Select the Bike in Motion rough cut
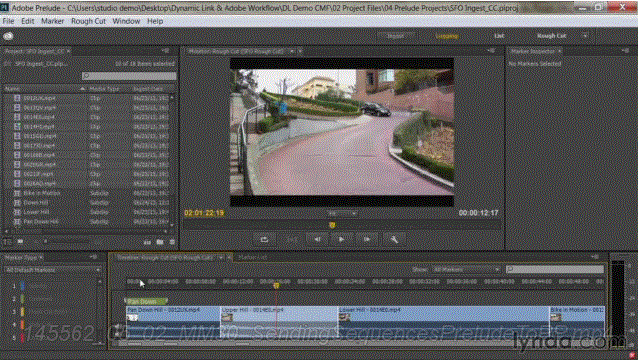Screen dimensions: 638x360 (42, 193)
